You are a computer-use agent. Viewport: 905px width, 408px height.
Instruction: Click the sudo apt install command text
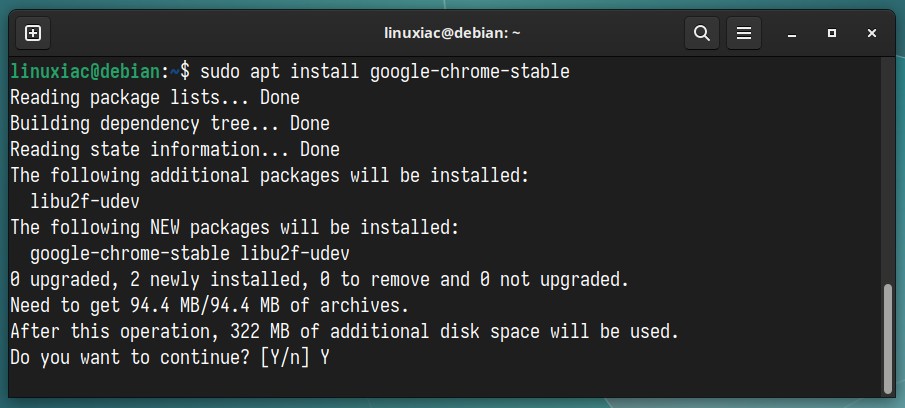tap(384, 72)
